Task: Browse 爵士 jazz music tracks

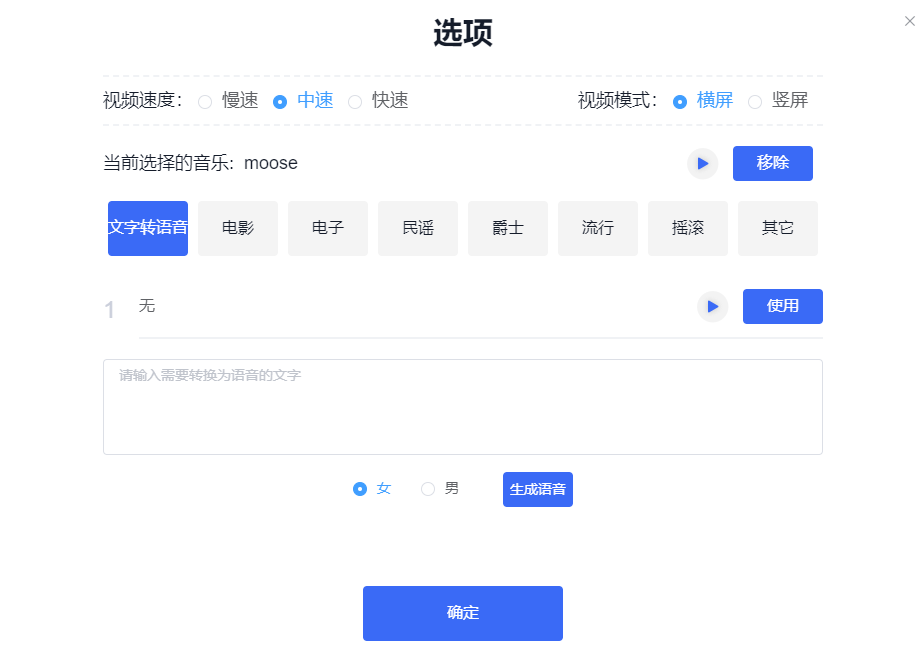Action: tap(507, 228)
